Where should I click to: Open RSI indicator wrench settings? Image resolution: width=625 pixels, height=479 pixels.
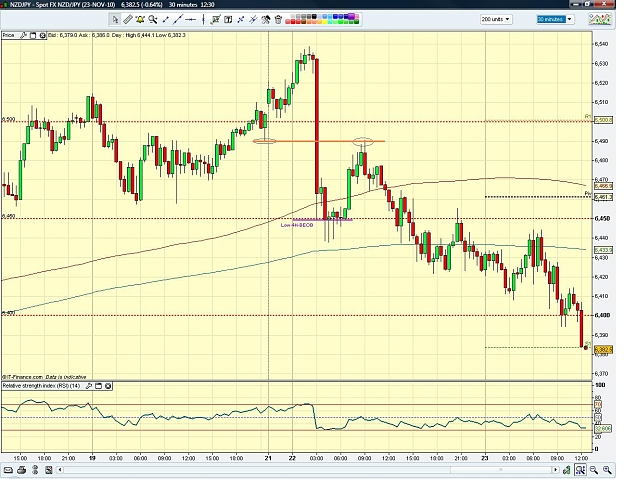[x=89, y=386]
